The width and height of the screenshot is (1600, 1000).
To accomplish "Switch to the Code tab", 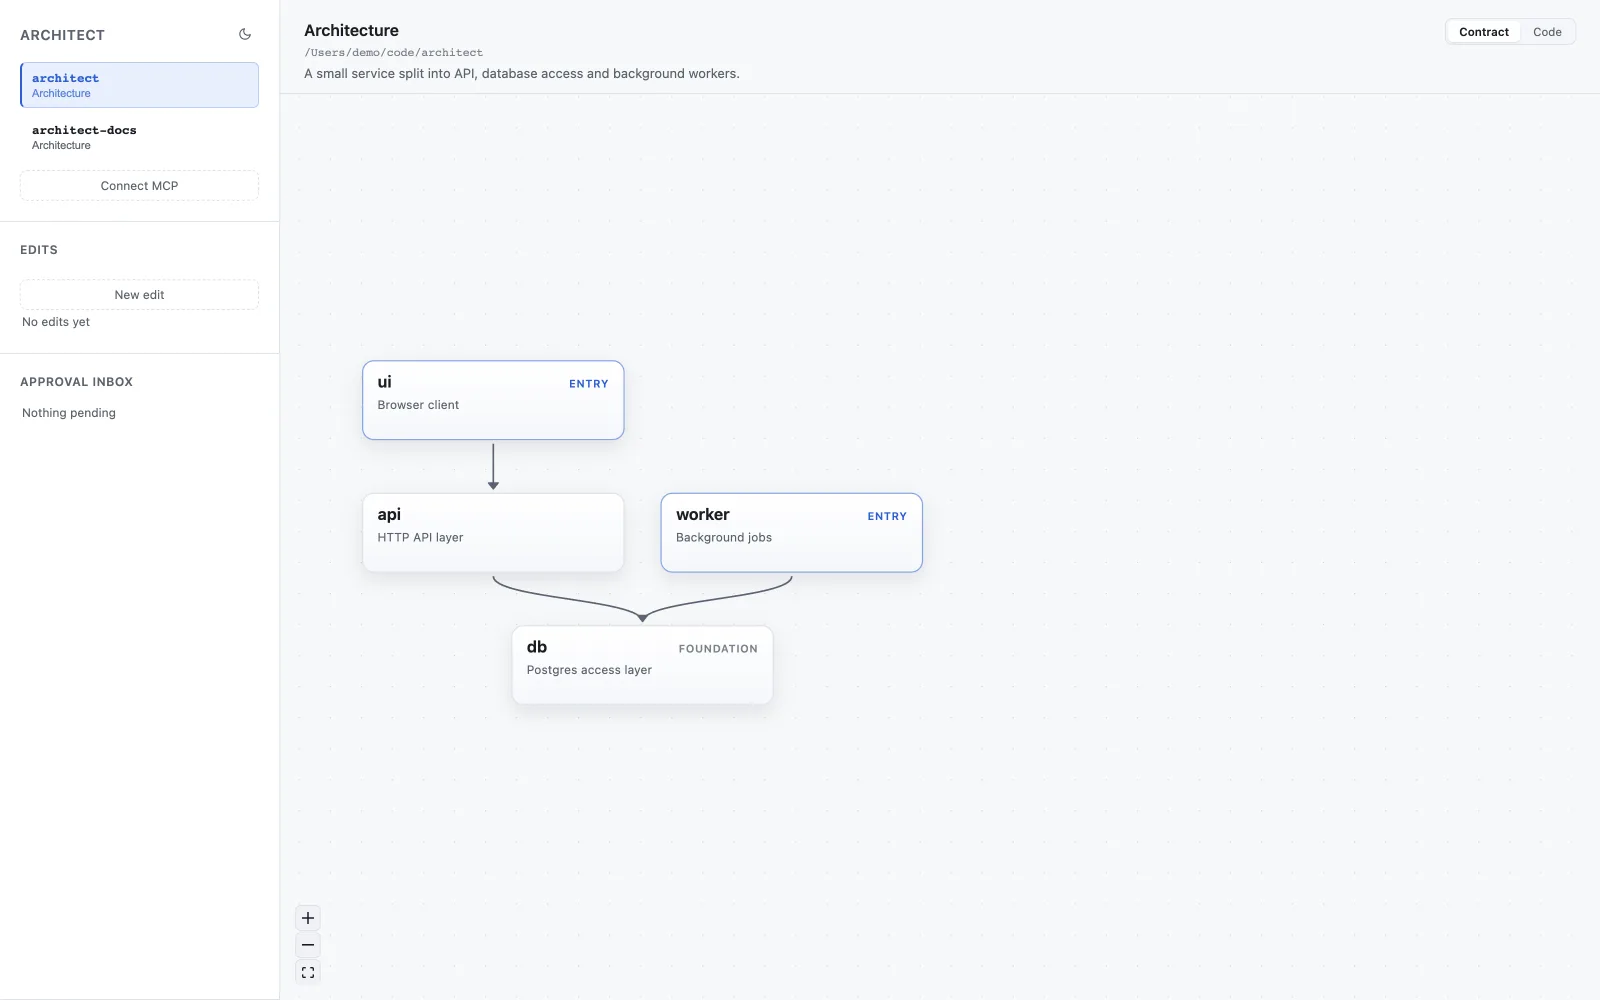I will [1547, 32].
